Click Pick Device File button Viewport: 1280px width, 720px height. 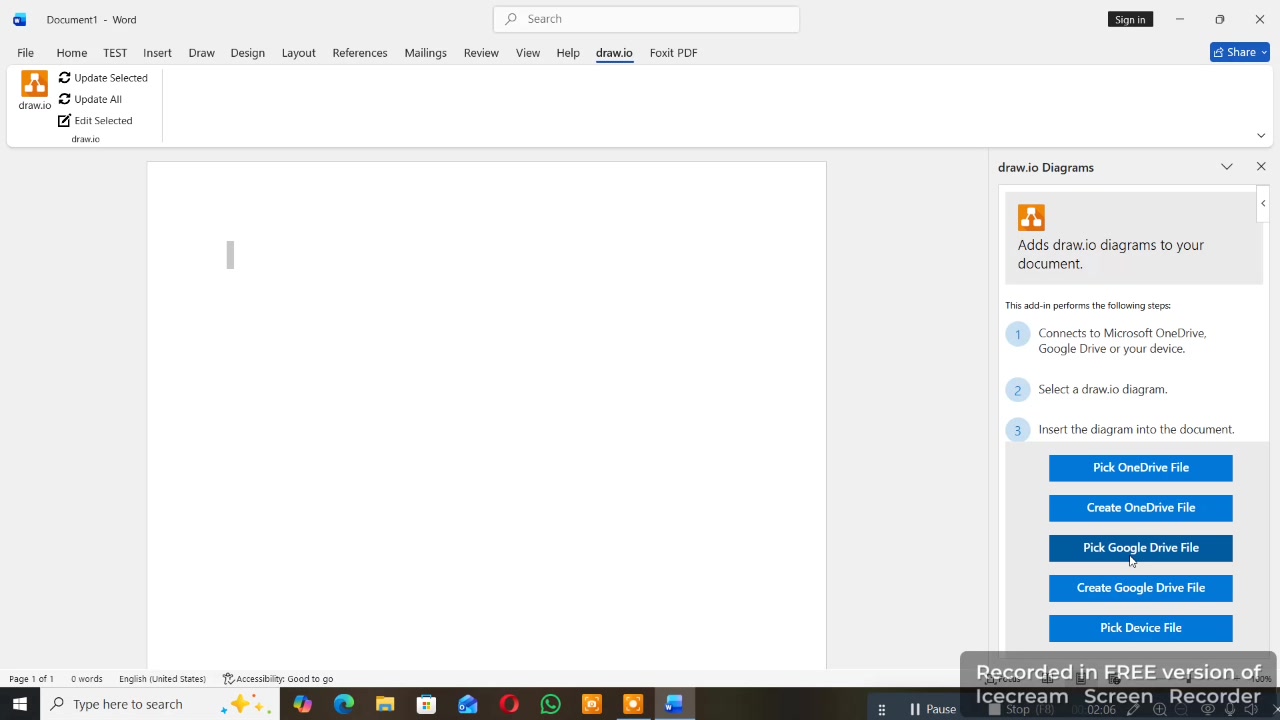click(x=1140, y=628)
